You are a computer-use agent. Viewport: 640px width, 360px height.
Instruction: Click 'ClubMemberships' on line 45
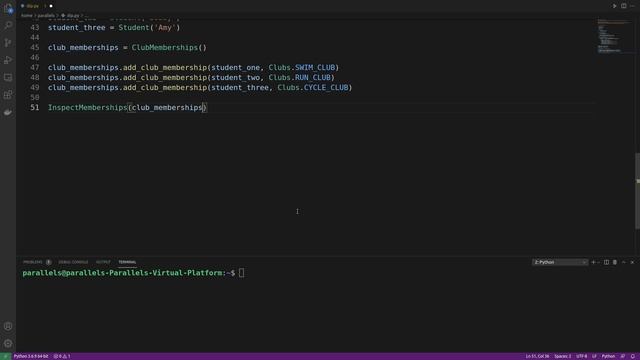pos(164,47)
